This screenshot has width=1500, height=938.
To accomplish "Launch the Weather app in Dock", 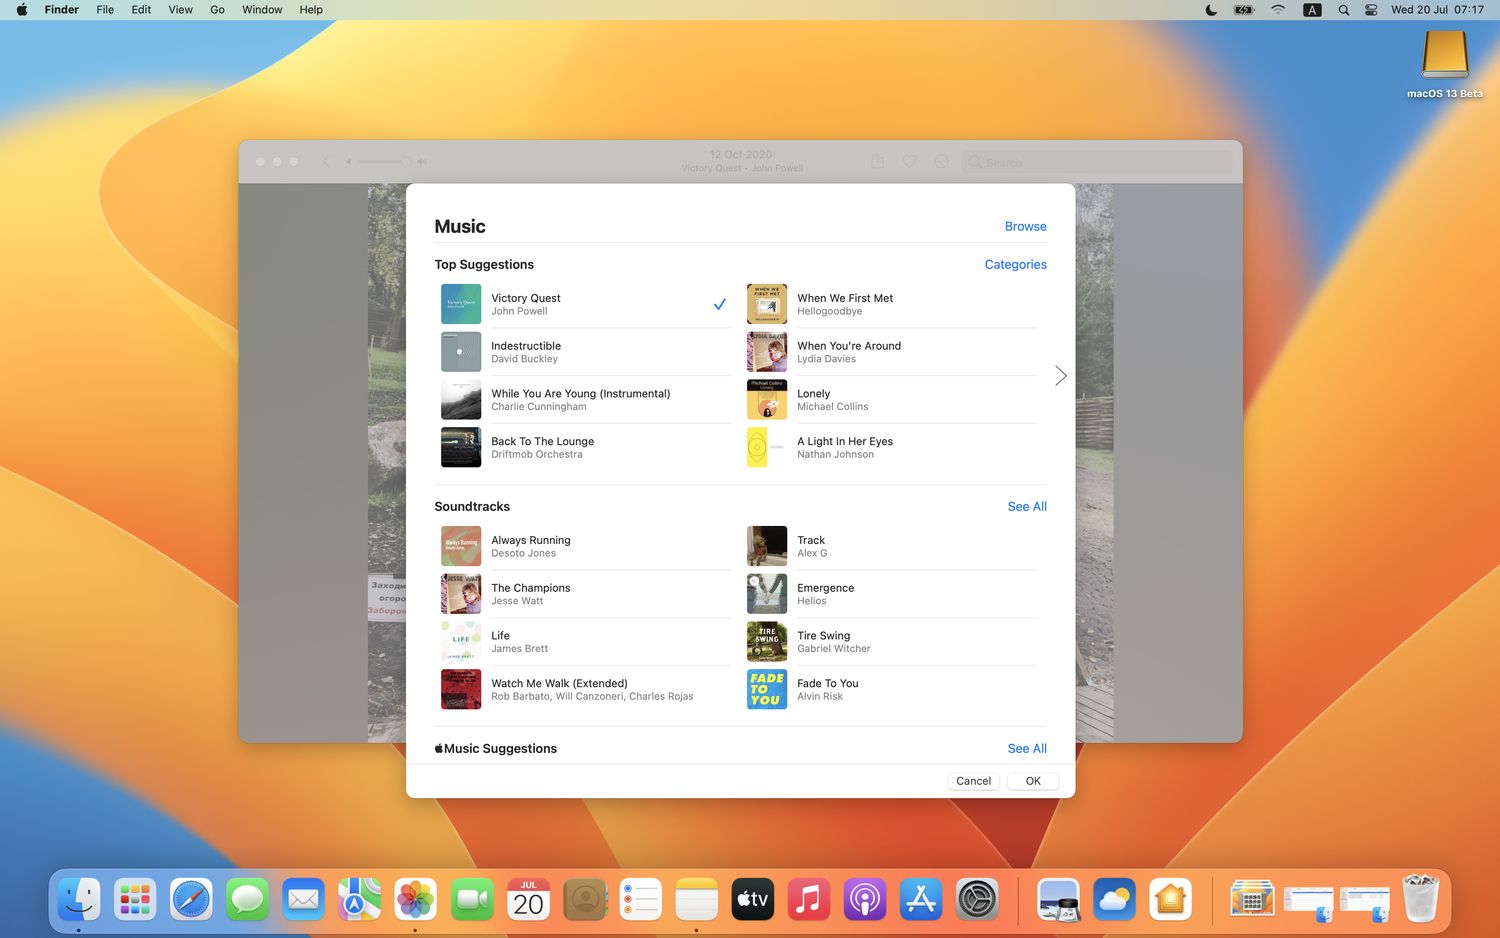I will pyautogui.click(x=1114, y=900).
